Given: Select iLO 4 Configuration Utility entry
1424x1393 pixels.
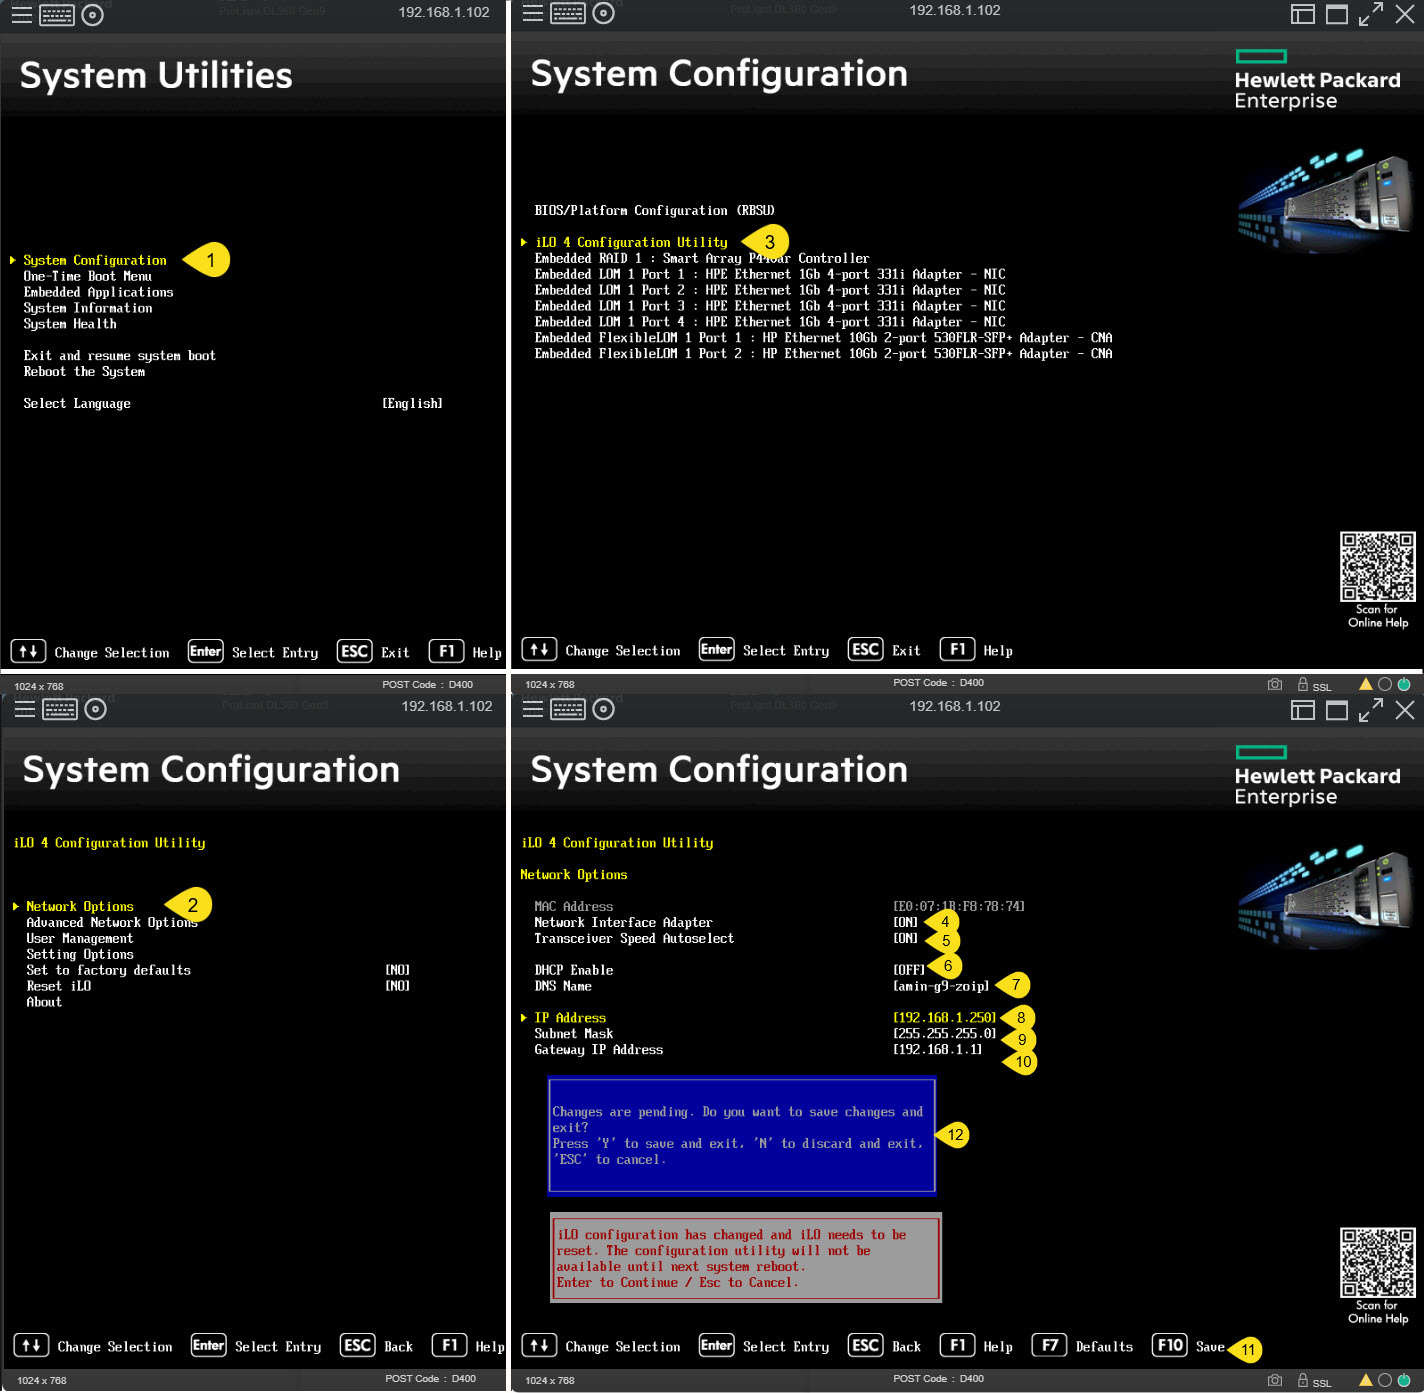Looking at the screenshot, I should [631, 243].
